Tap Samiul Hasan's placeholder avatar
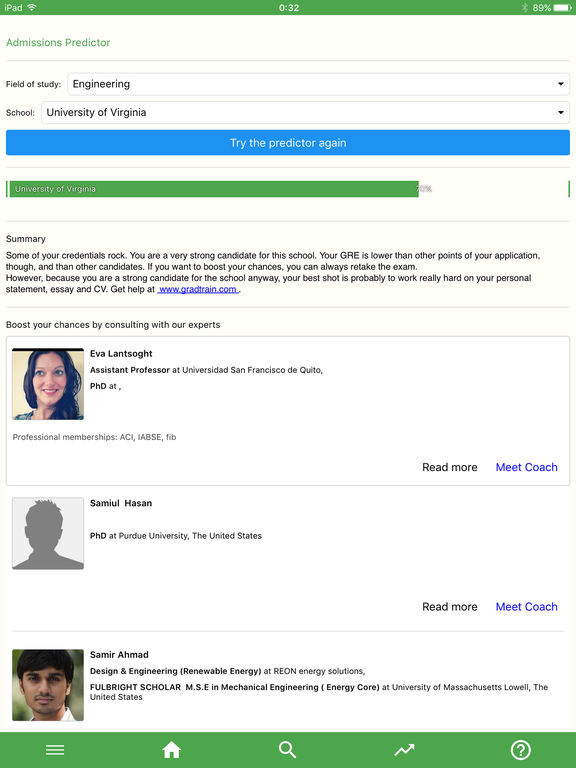The width and height of the screenshot is (576, 768). 48,533
